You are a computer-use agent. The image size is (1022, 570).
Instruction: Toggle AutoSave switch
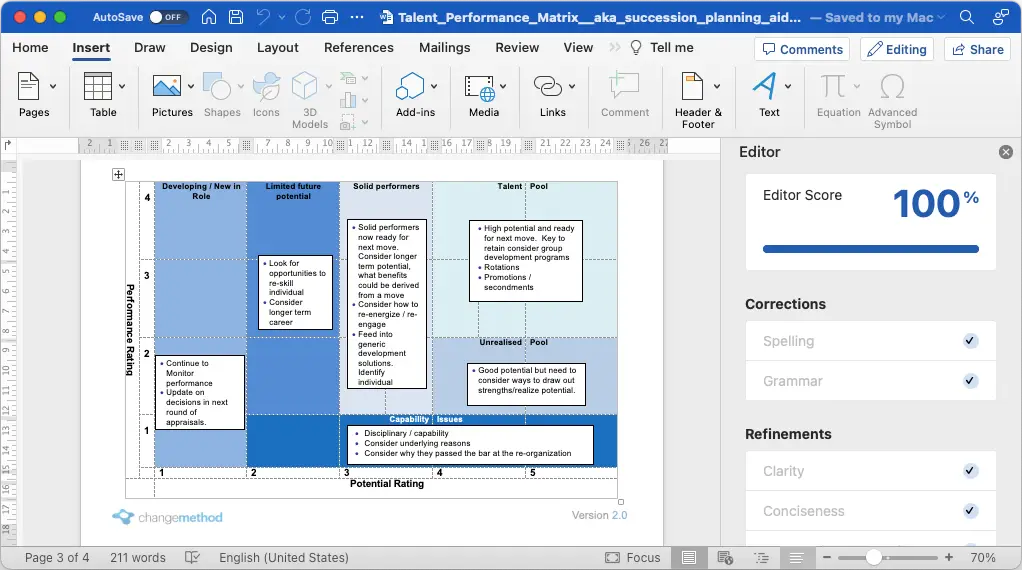pos(168,18)
